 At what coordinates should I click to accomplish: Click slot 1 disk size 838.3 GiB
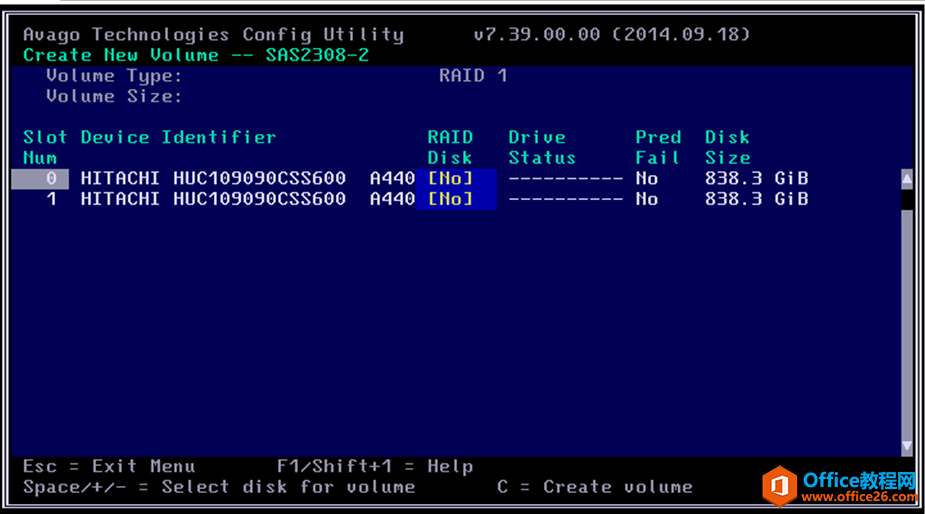tap(757, 199)
